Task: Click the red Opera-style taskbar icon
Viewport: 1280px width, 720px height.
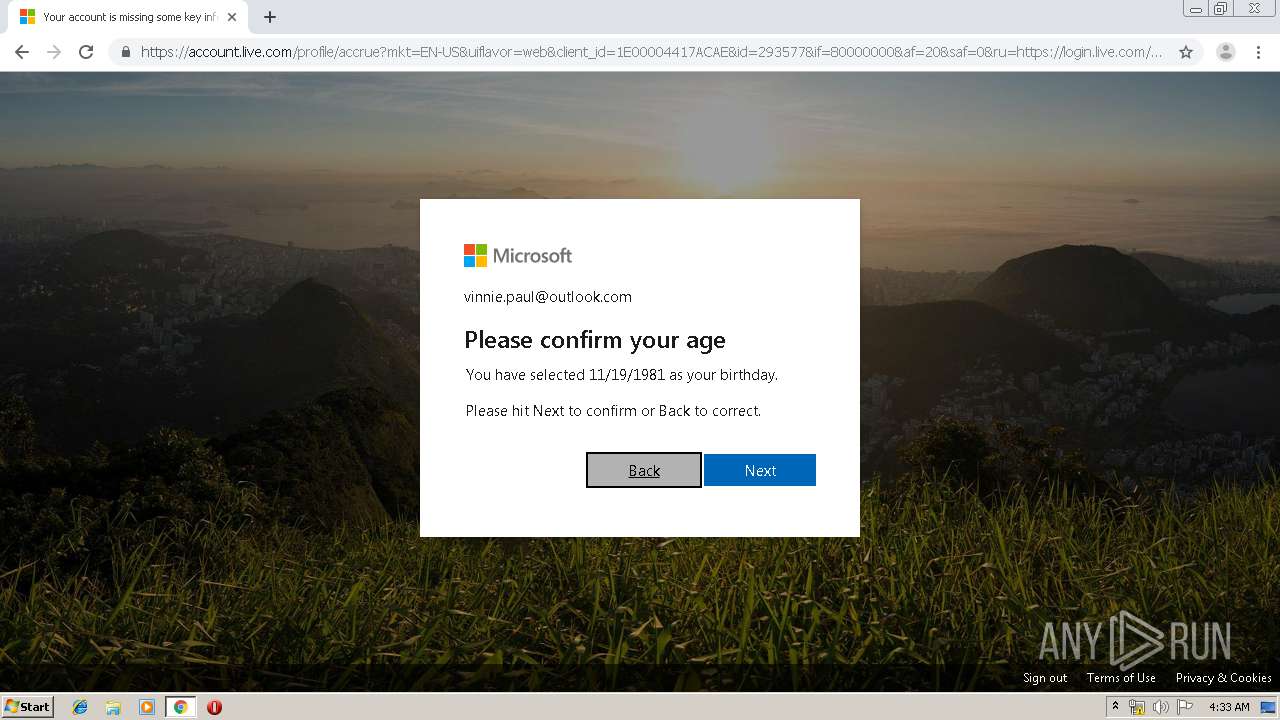Action: click(x=214, y=707)
